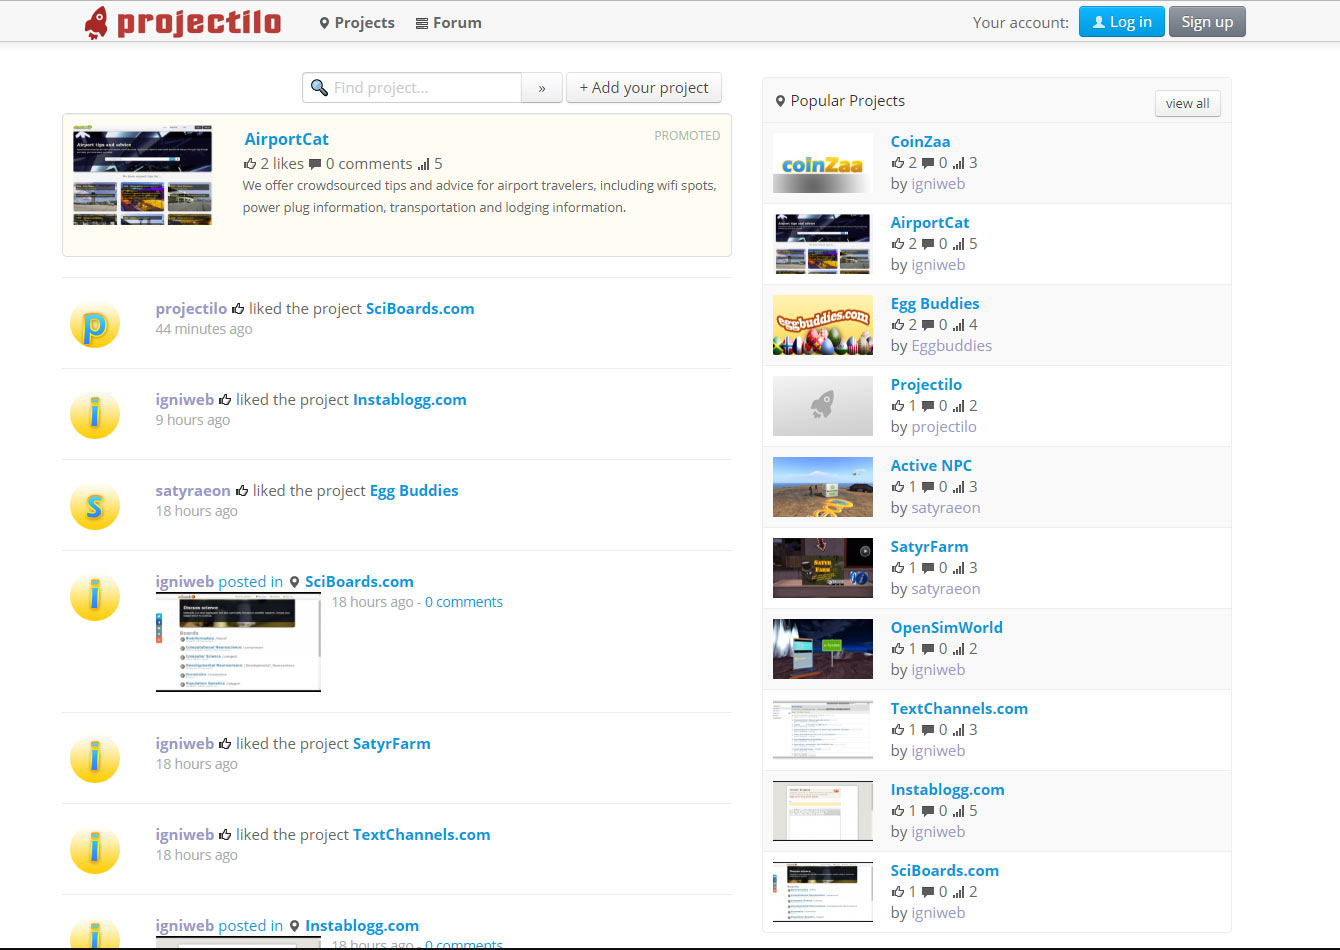Open SciBoards.com in Popular Projects
Image resolution: width=1340 pixels, height=950 pixels.
pos(945,871)
